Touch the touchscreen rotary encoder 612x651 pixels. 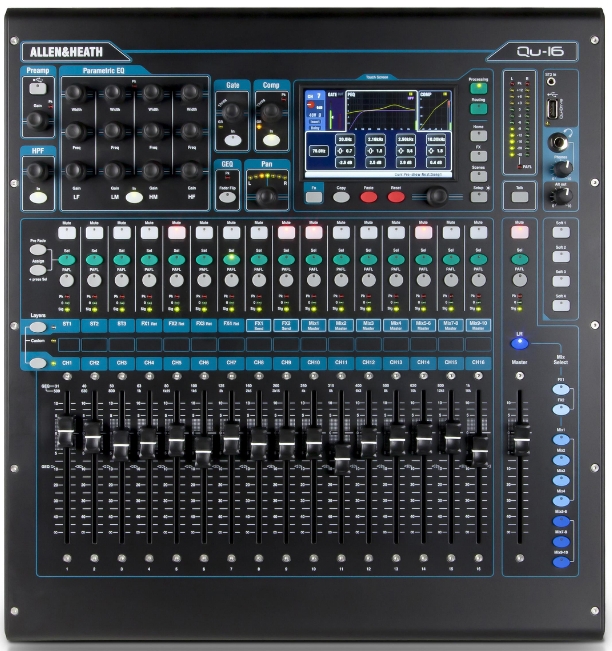pyautogui.click(x=437, y=196)
